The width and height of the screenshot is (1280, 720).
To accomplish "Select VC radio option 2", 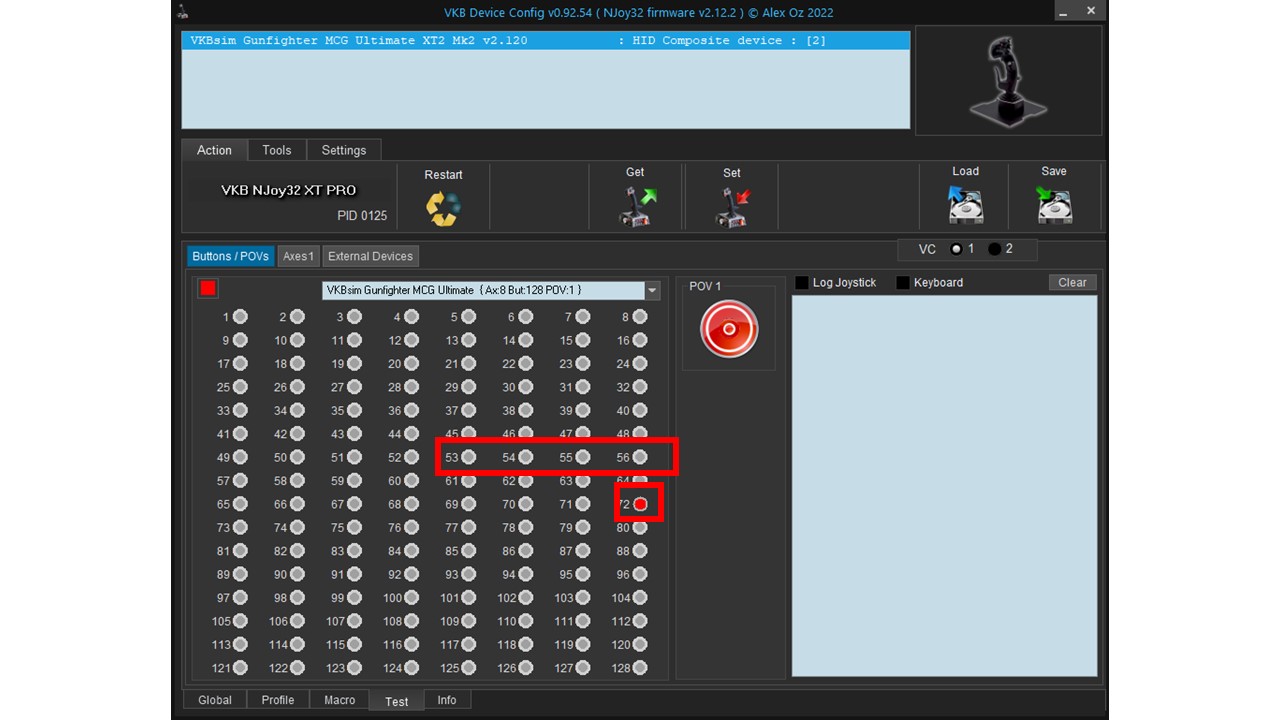I will tap(994, 249).
